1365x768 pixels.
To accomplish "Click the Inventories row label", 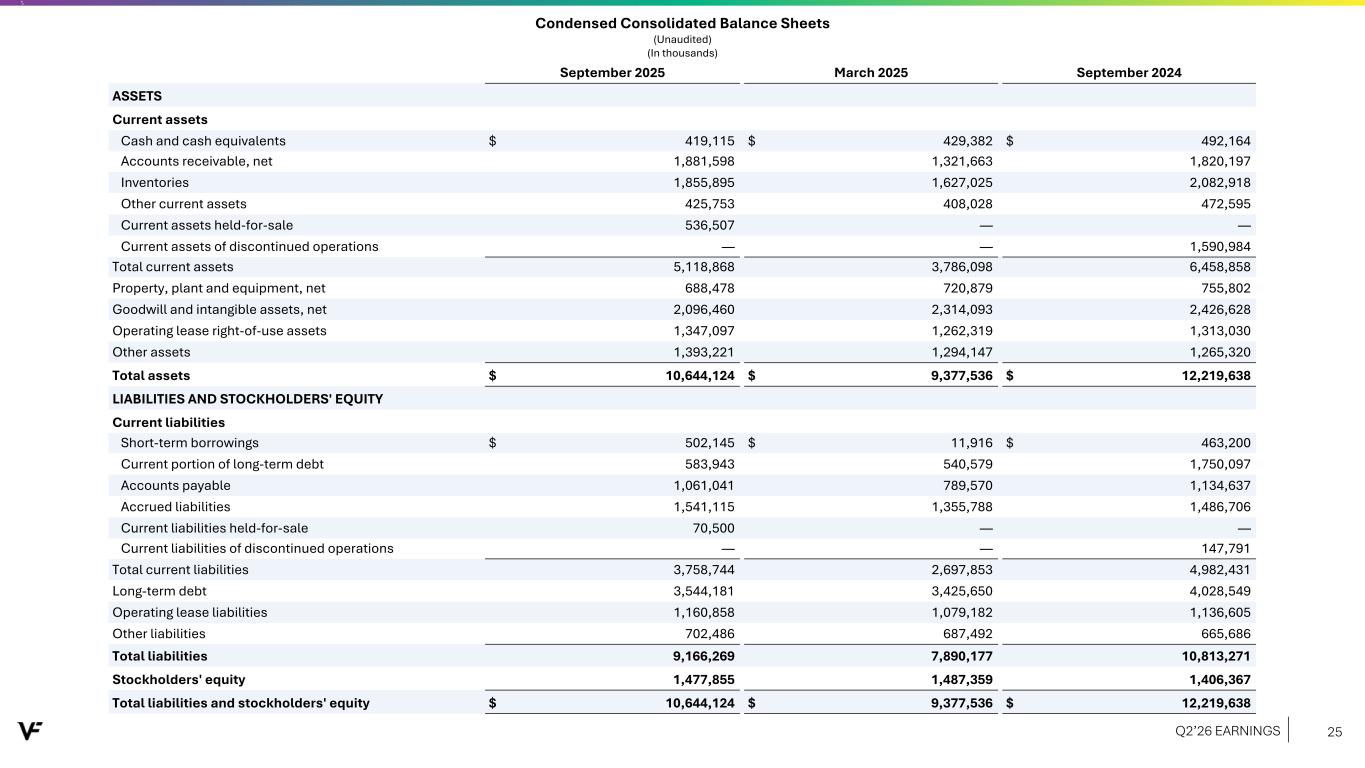I will (x=154, y=183).
